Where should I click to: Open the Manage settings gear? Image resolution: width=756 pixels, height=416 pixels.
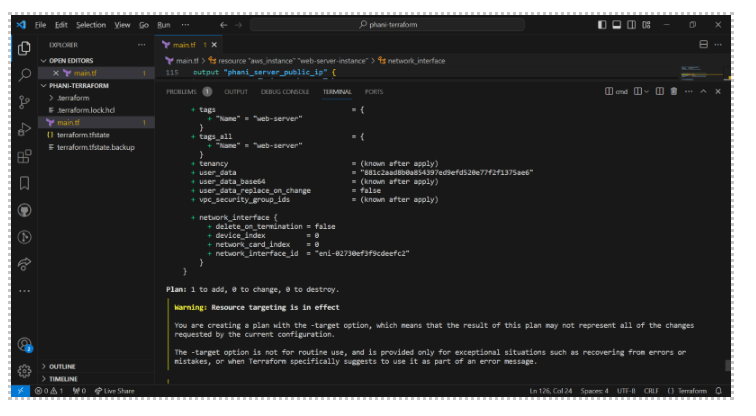tap(24, 370)
